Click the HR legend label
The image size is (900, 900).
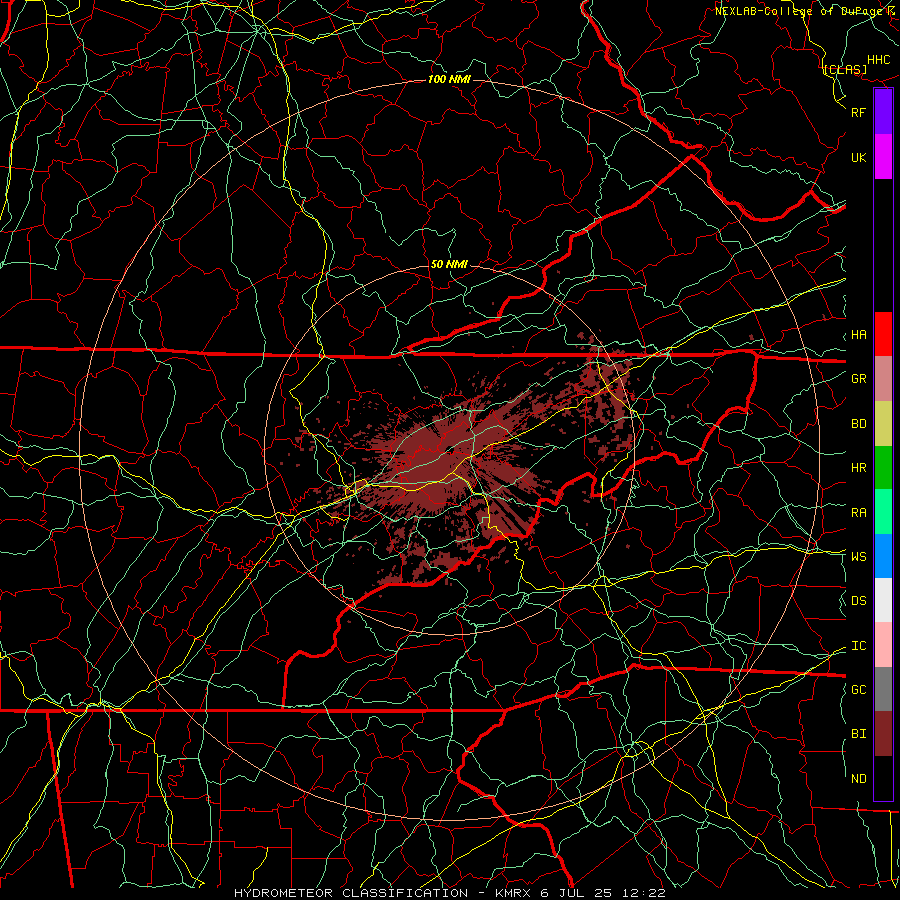(x=858, y=468)
